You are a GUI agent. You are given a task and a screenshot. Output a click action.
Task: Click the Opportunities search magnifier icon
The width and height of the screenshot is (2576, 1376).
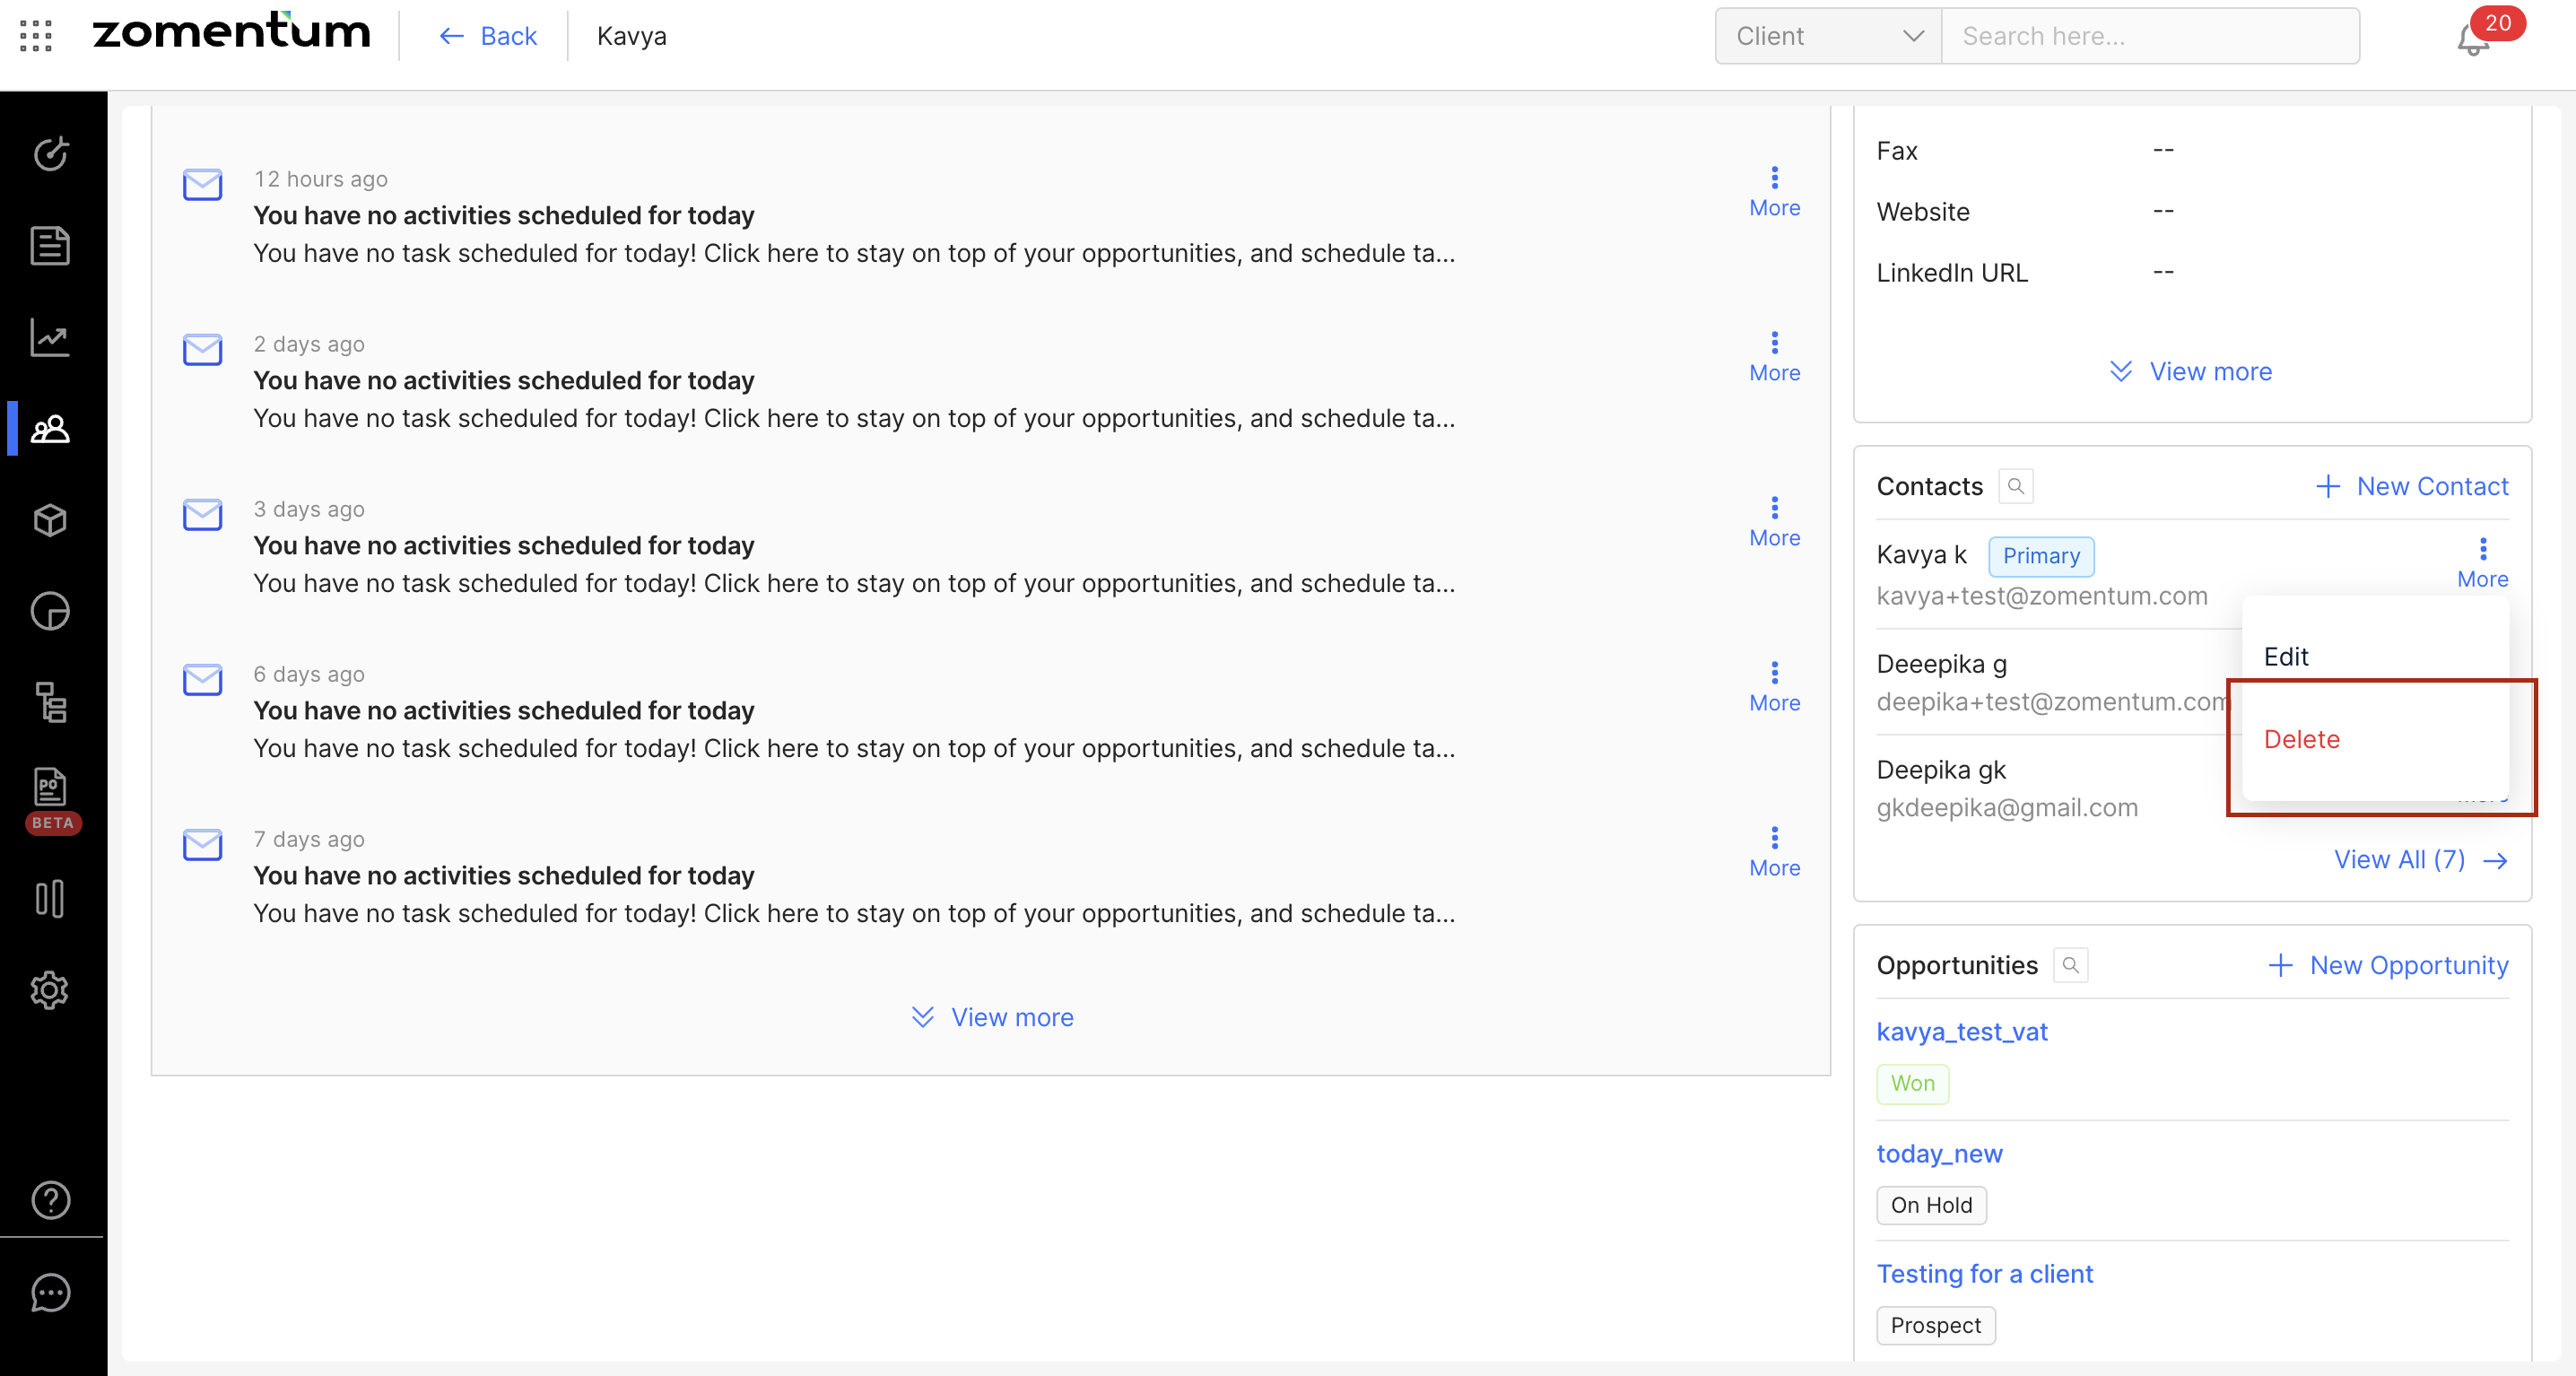[2070, 965]
